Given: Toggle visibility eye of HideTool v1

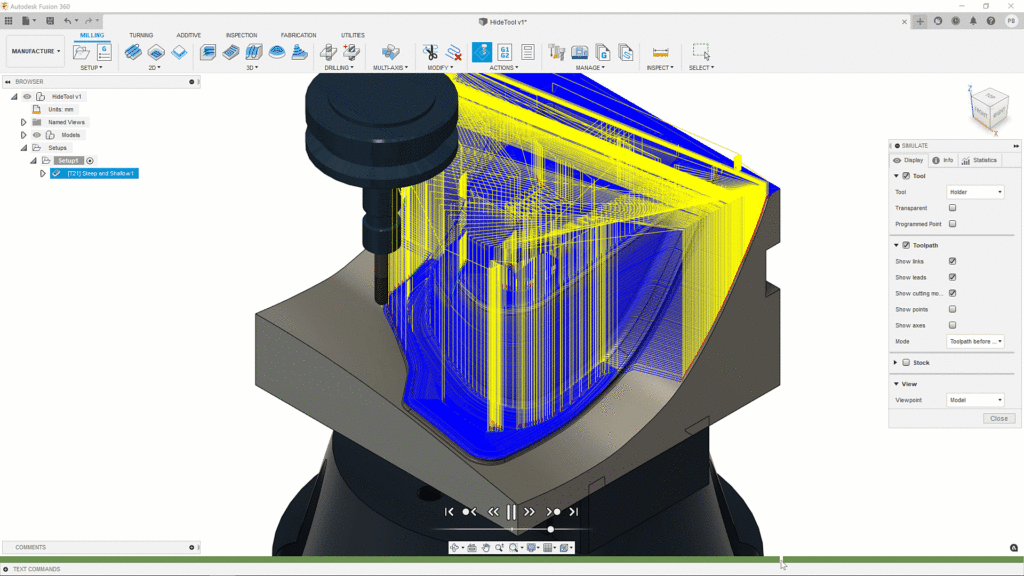Looking at the screenshot, I should 27,97.
